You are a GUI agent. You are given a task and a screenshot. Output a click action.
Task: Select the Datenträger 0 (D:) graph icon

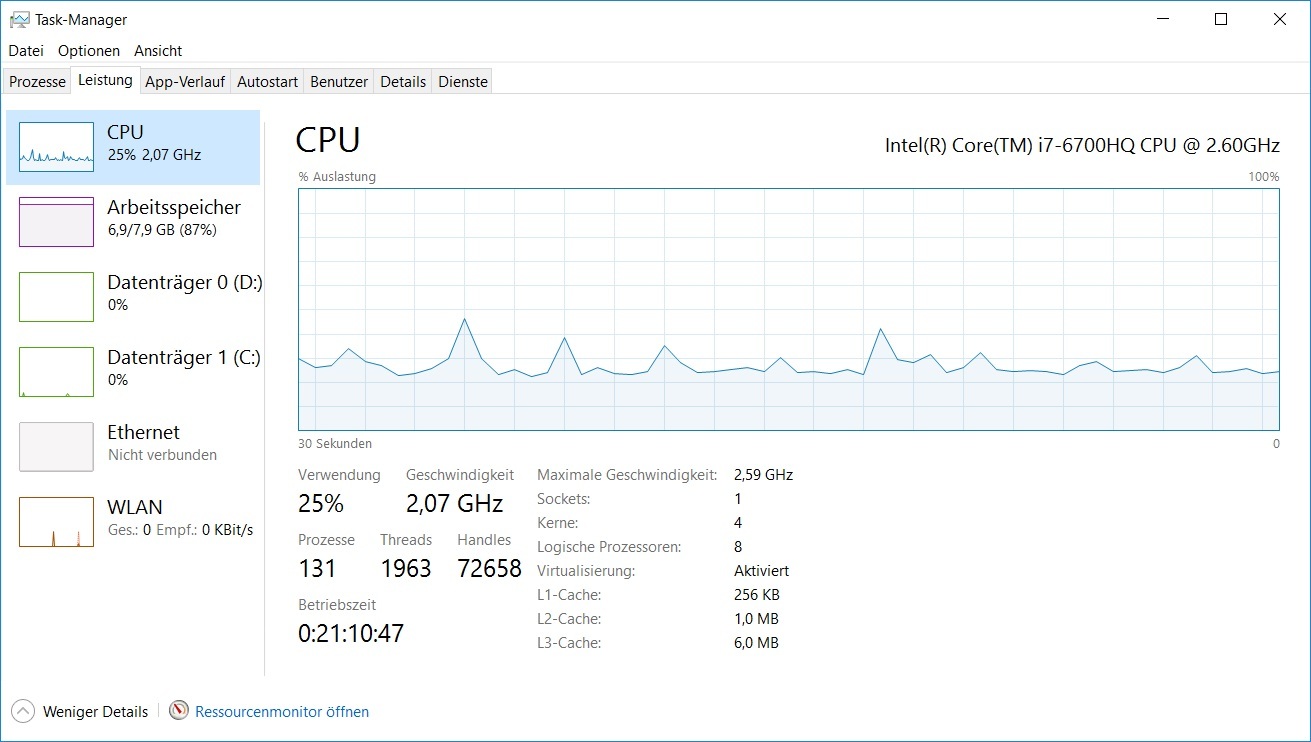pos(56,297)
